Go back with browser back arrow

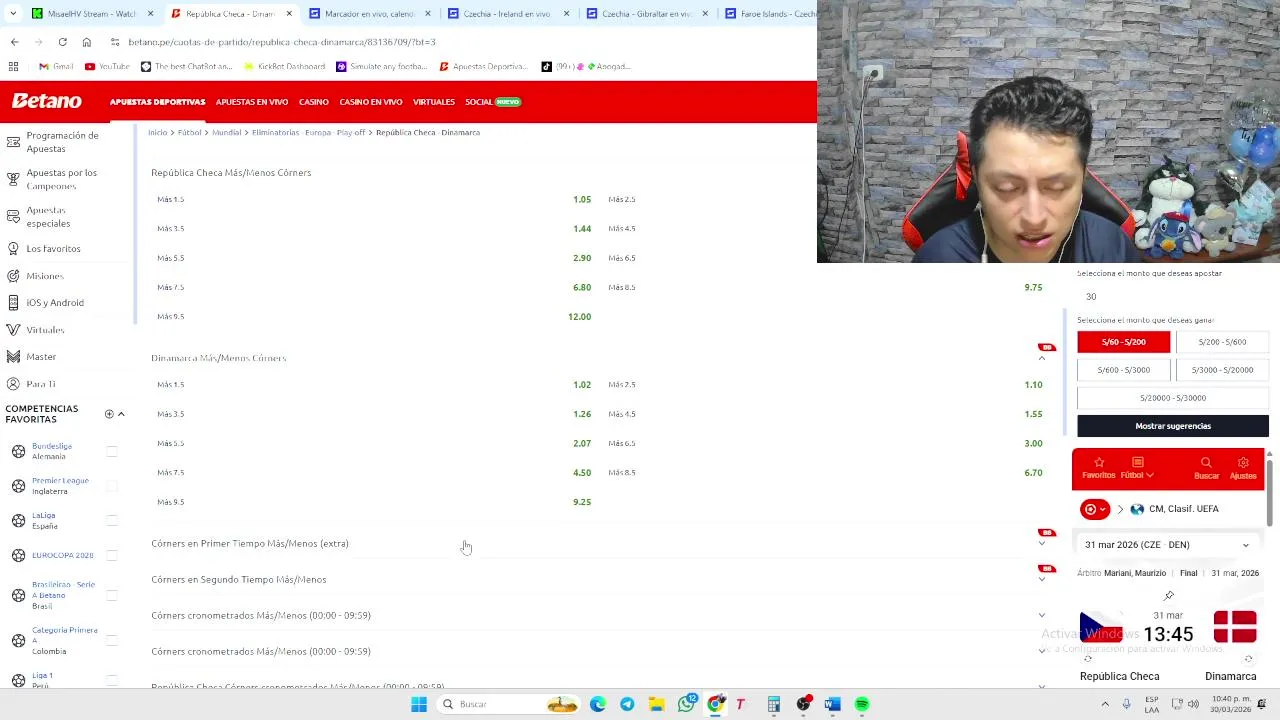[x=14, y=42]
